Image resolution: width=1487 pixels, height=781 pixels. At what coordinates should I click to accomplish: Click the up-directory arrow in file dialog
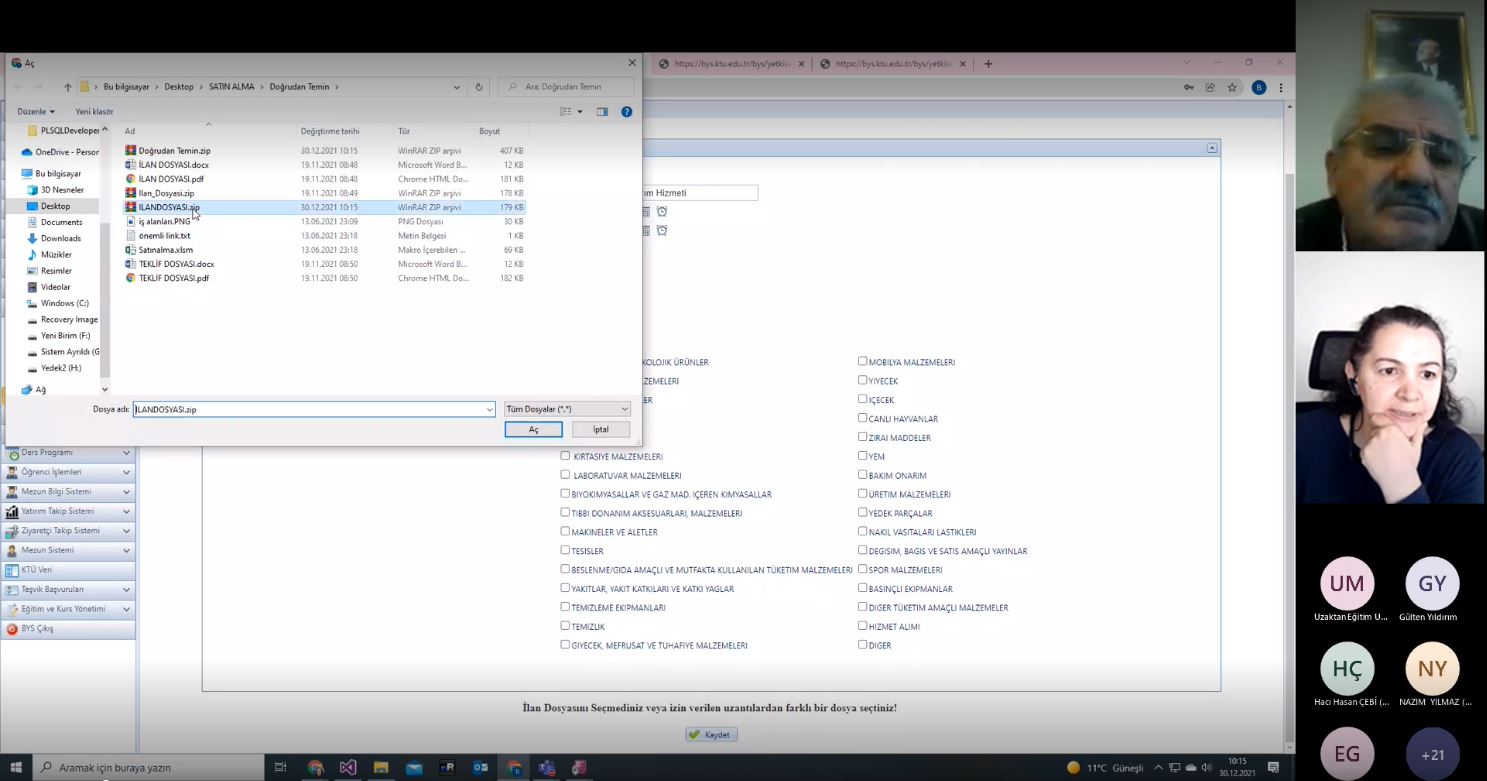tap(68, 87)
